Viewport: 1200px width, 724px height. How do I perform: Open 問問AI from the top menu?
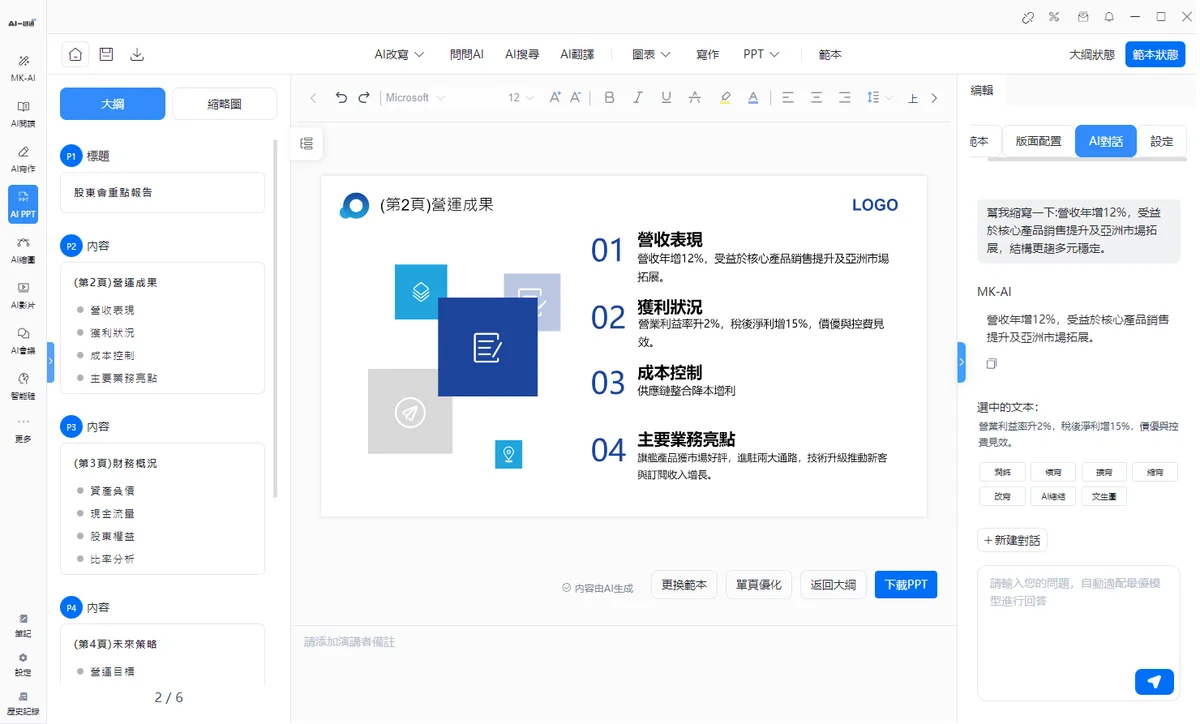(466, 55)
